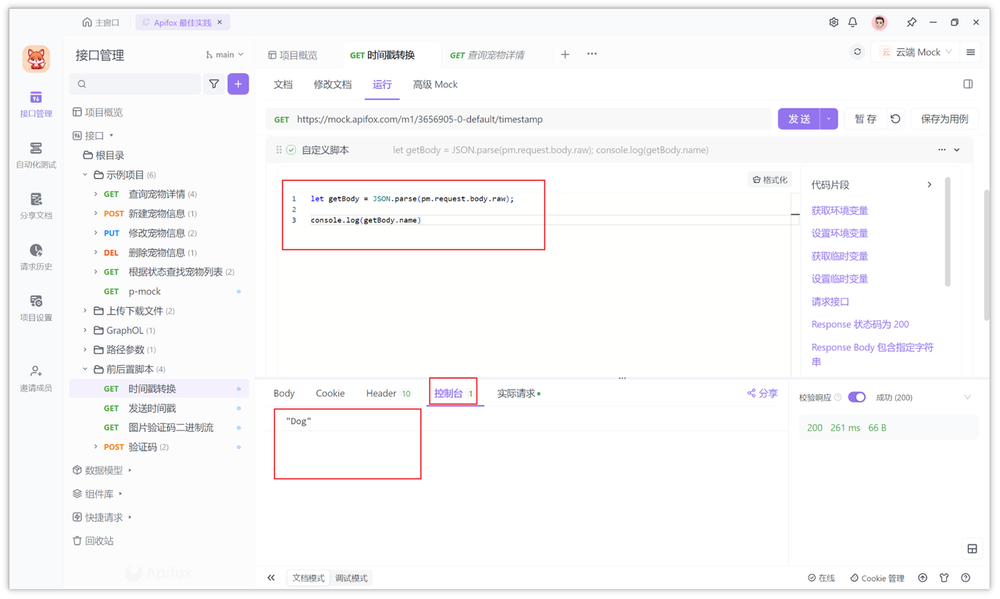Screen dimensions: 1000x599
Task: Click the 邀请成员 sidebar icon
Action: pyautogui.click(x=35, y=375)
